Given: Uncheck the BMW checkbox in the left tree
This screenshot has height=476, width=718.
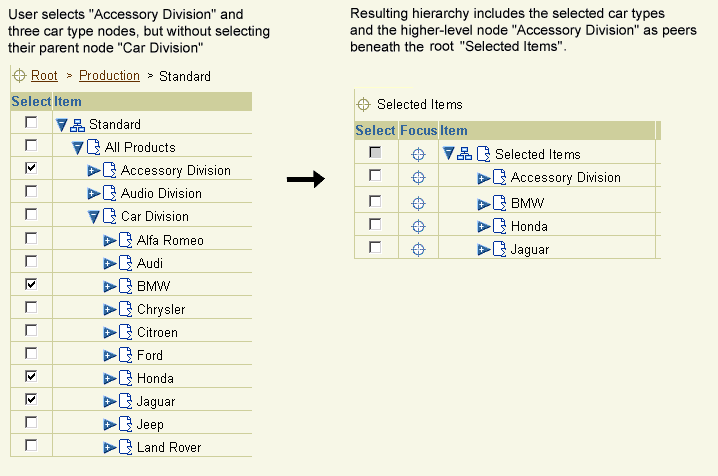Looking at the screenshot, I should click(x=31, y=284).
